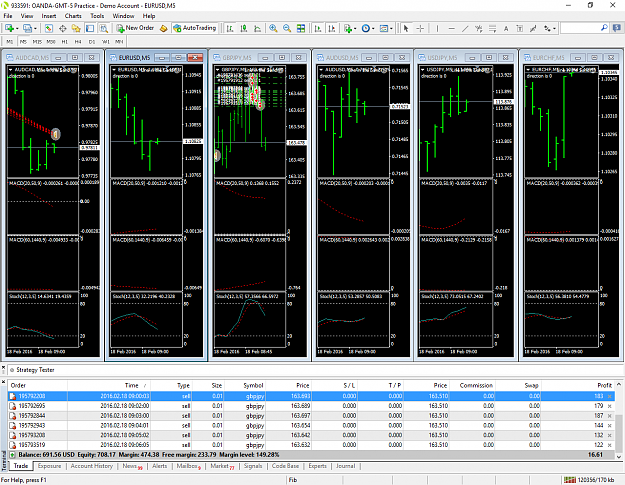Switch to the M1 timeframe
Screen dimensions: 625x485
coord(10,41)
